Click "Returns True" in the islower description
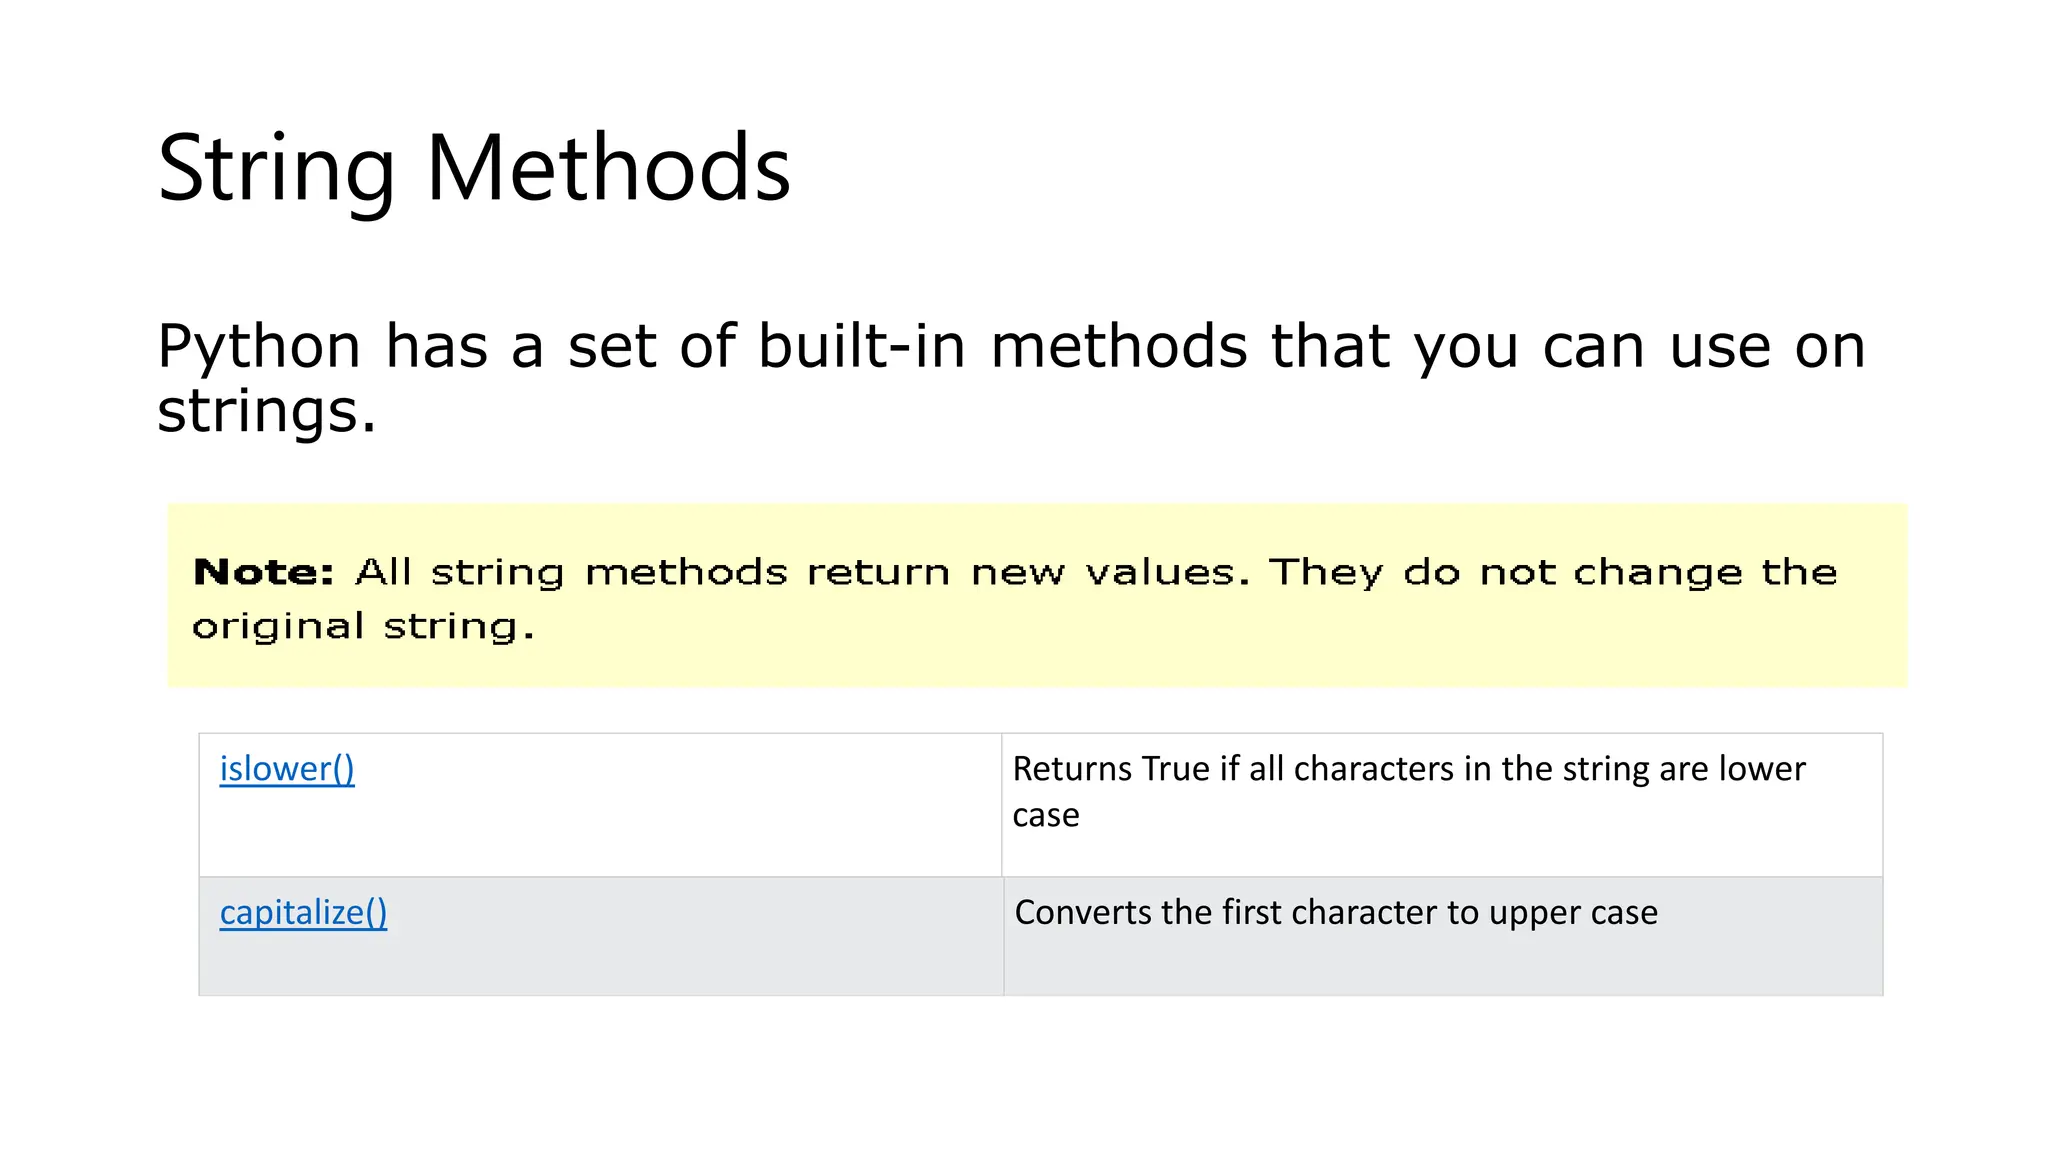Image resolution: width=2048 pixels, height=1152 pixels. pyautogui.click(x=1111, y=769)
